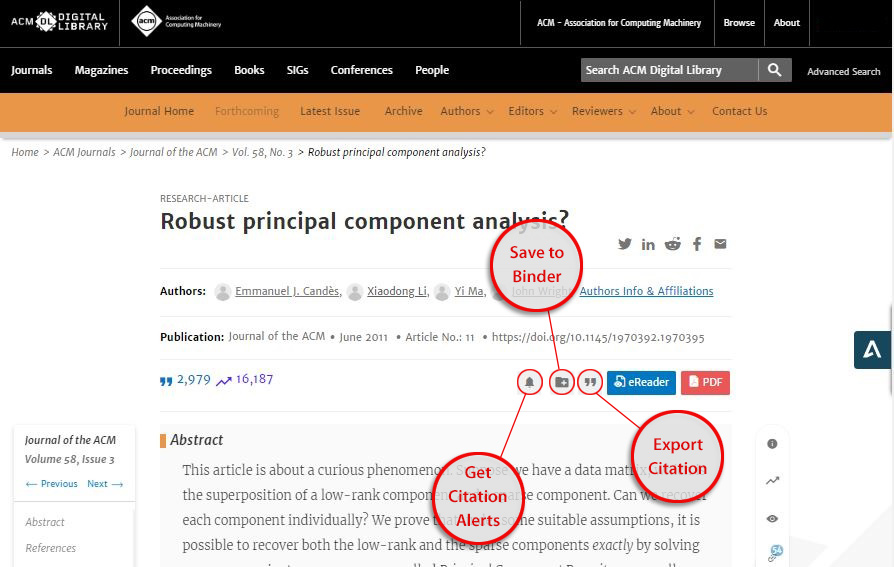The height and width of the screenshot is (567, 894).
Task: Click Advanced Search link
Action: click(x=843, y=71)
